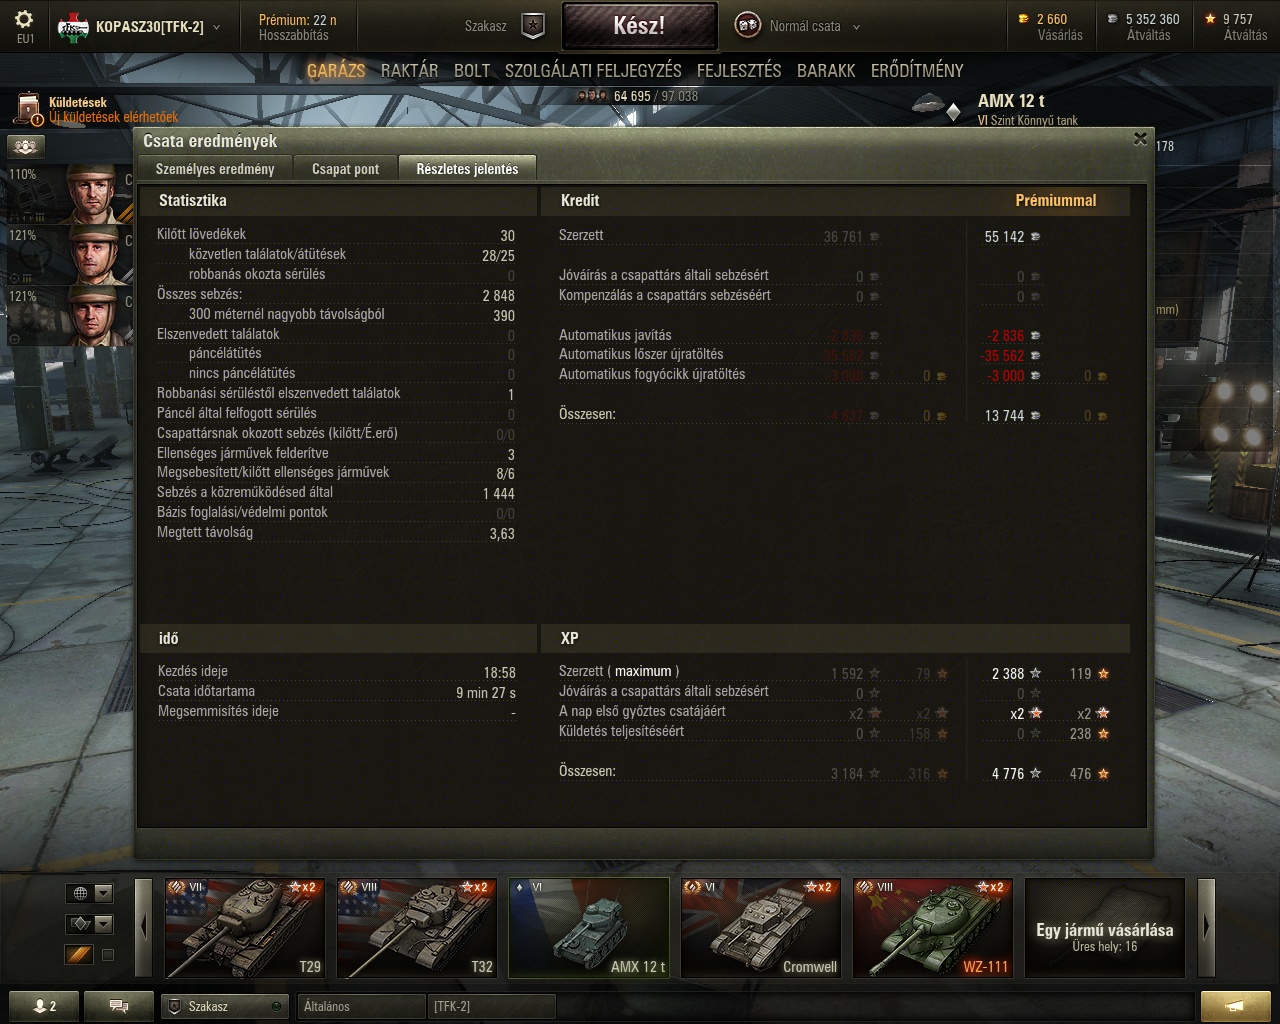
Task: Open the Csapat pont tab
Action: coord(345,168)
